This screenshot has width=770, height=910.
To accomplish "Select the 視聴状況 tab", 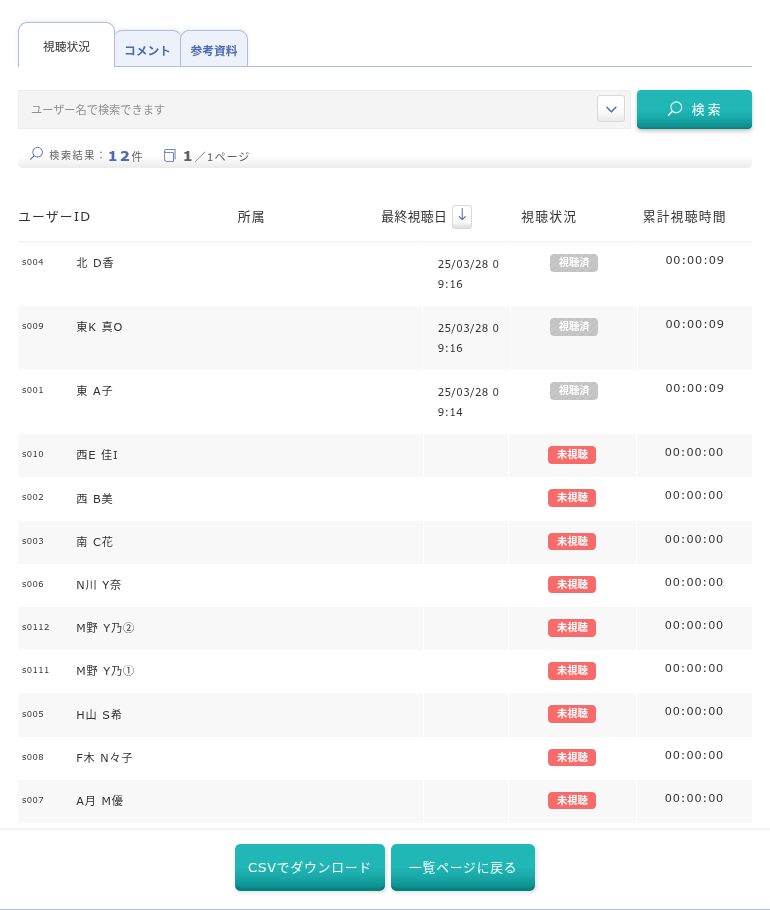I will coord(66,46).
